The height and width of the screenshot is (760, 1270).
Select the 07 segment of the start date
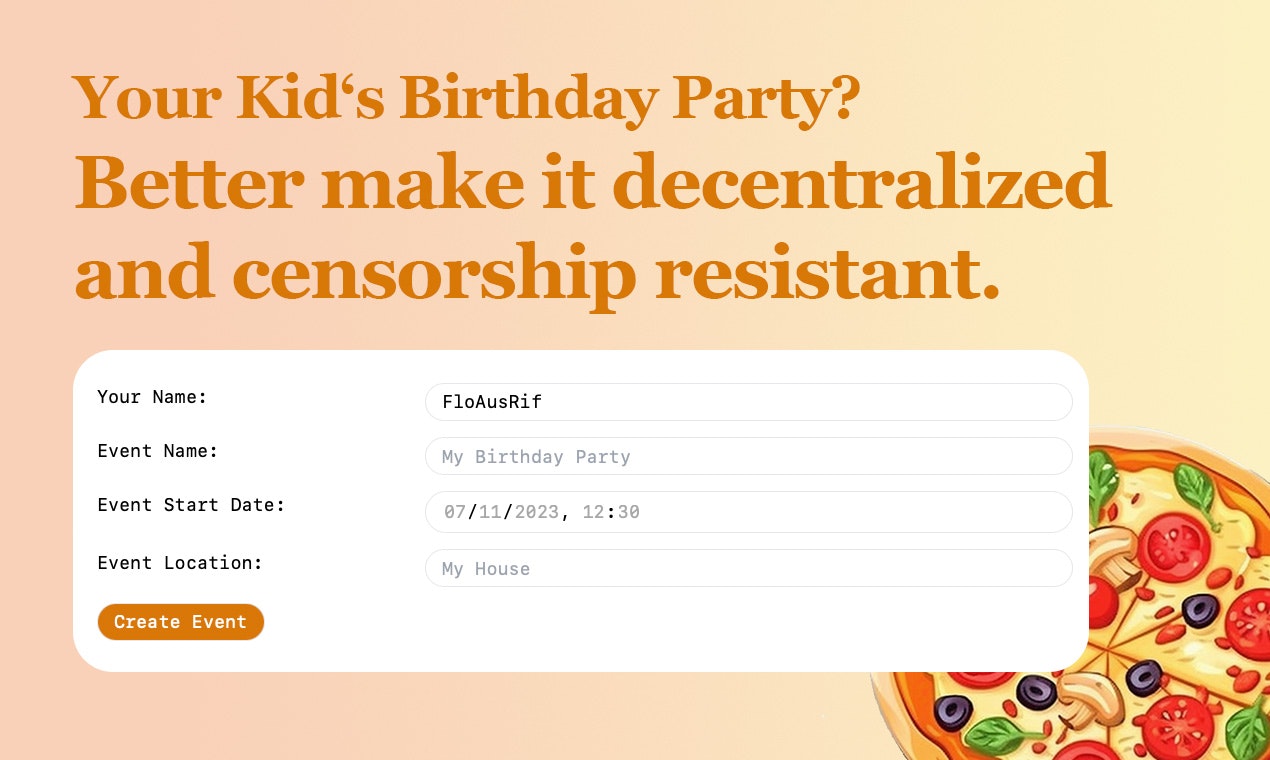coord(455,512)
